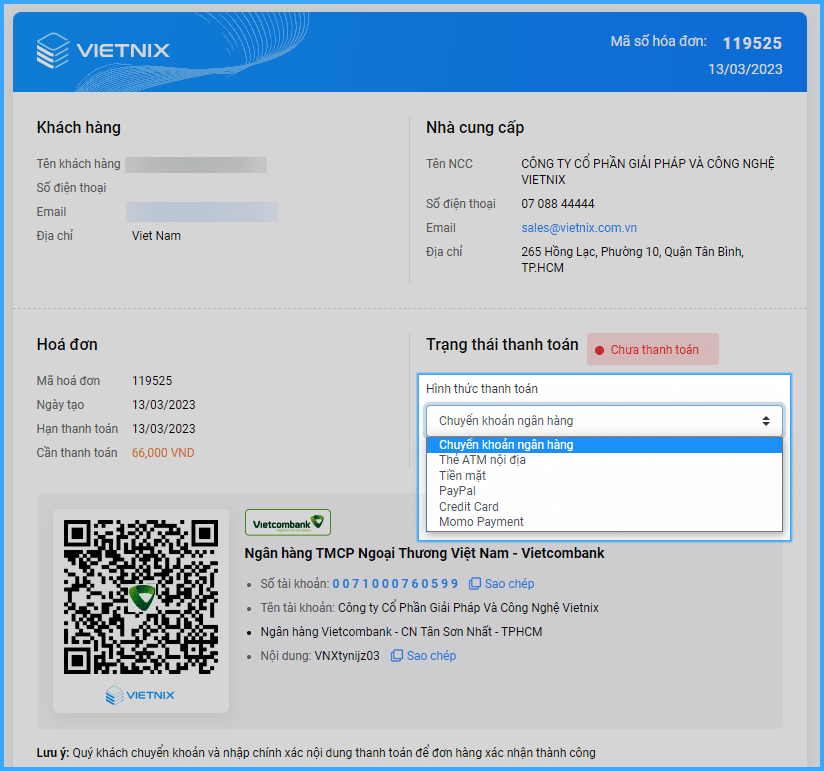Click the Hạn thanh toán date value
The width and height of the screenshot is (824, 771).
(x=163, y=428)
